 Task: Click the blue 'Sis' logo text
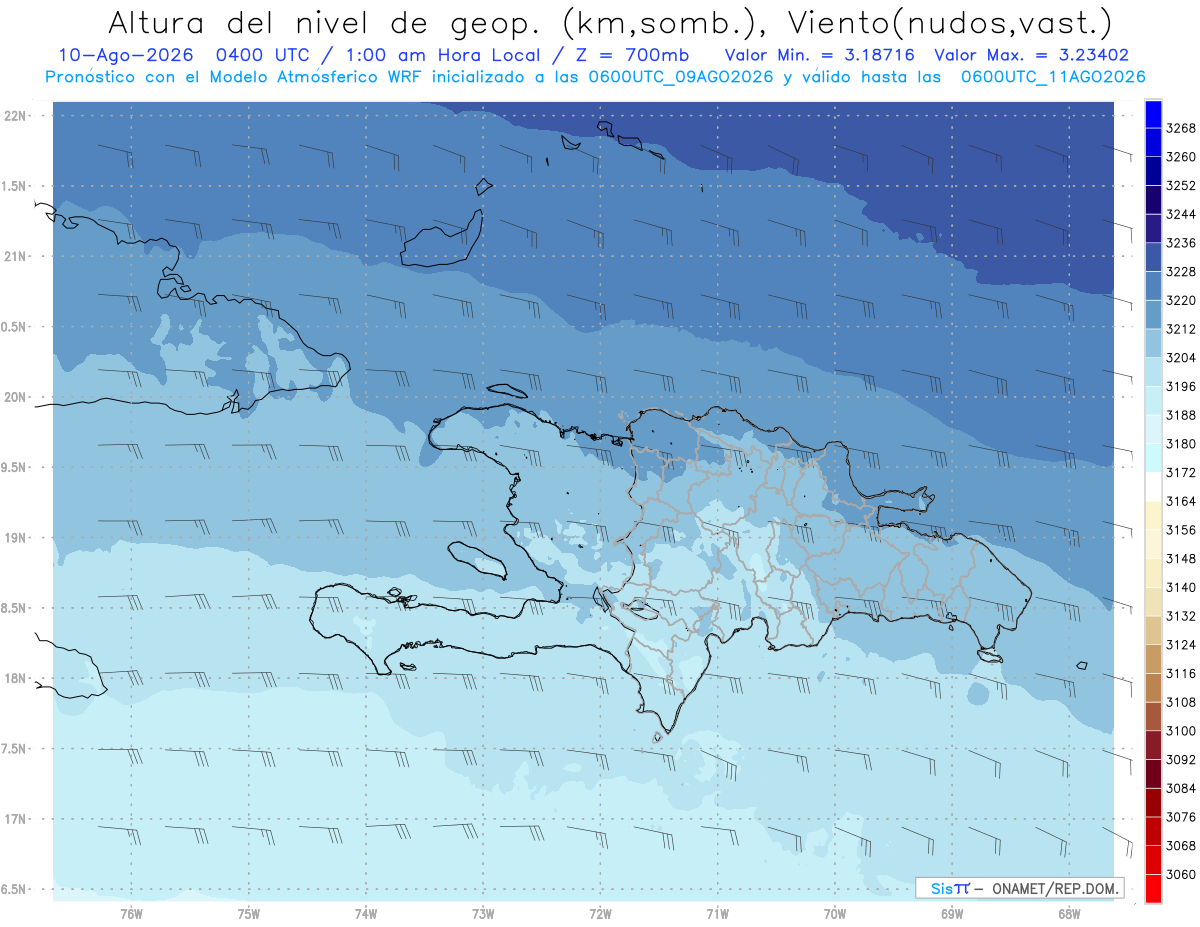(x=943, y=888)
